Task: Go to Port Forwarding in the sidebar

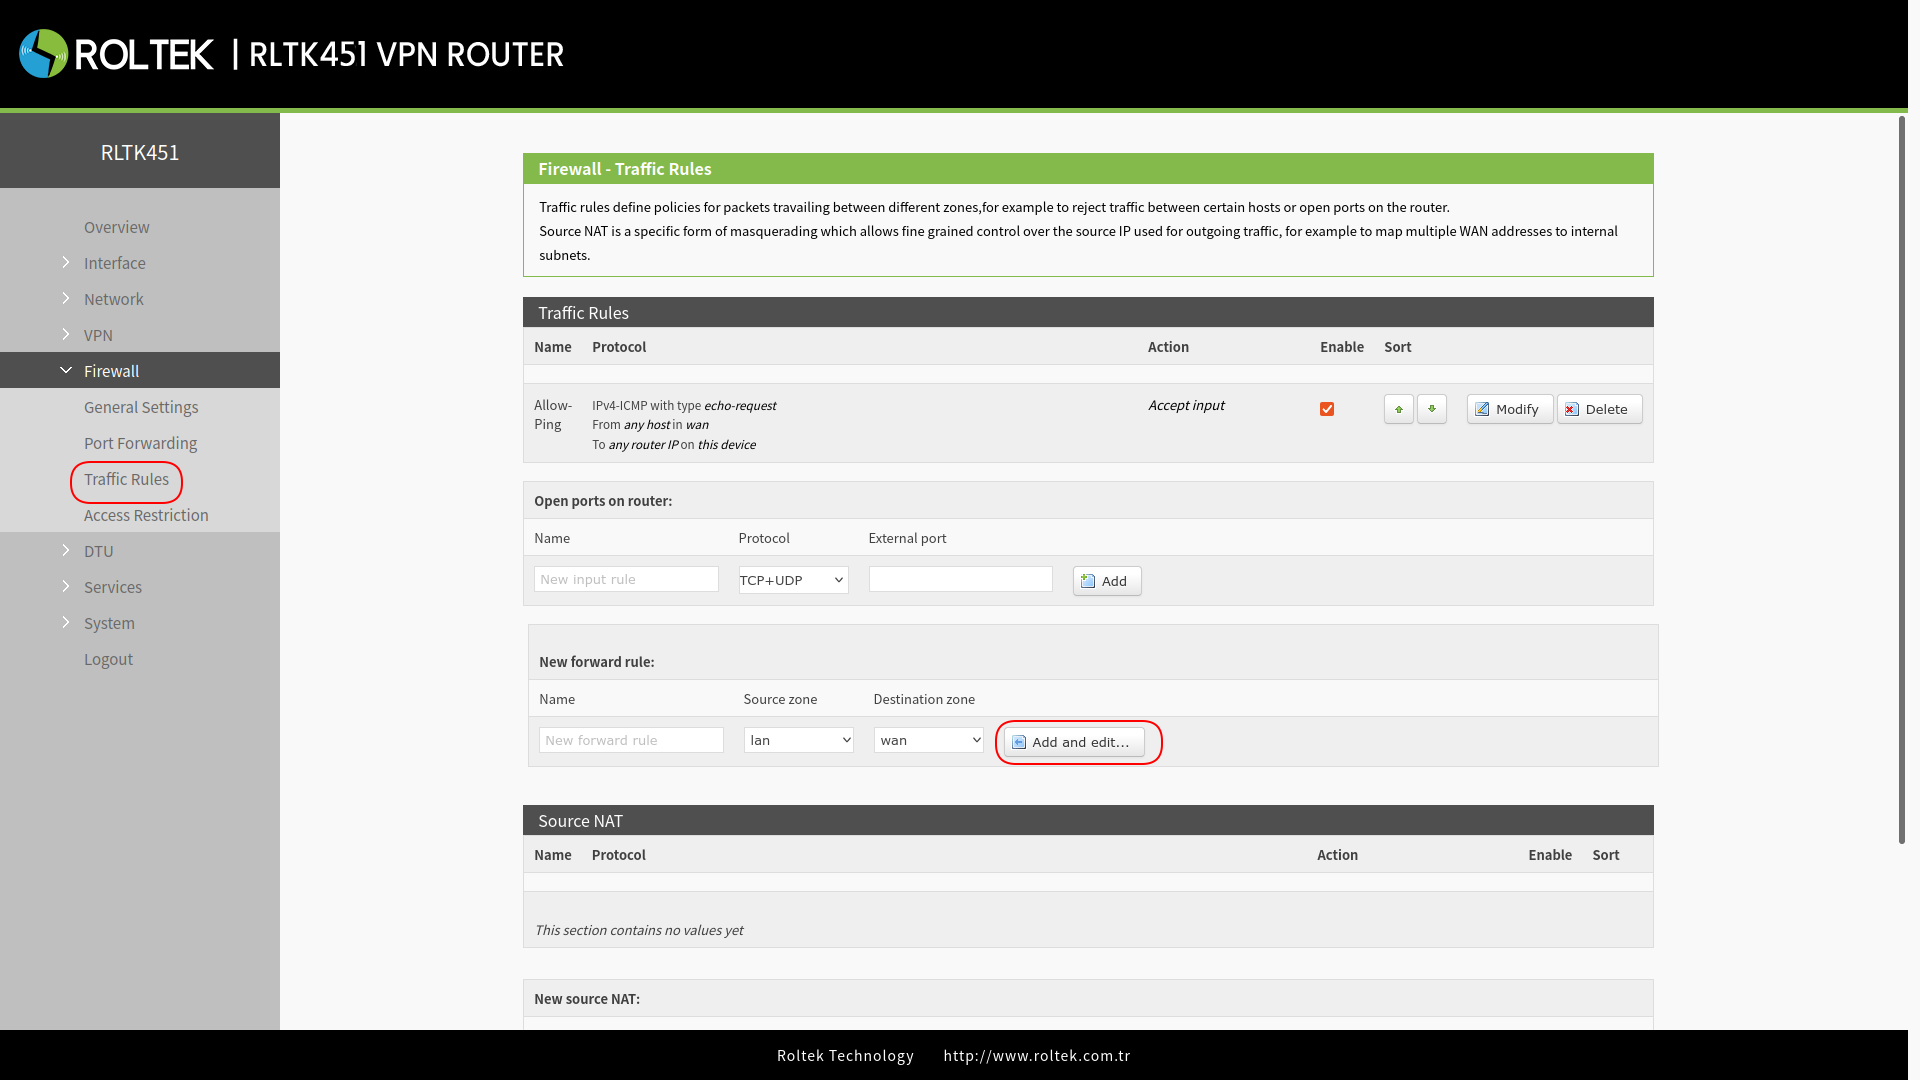Action: coord(140,443)
